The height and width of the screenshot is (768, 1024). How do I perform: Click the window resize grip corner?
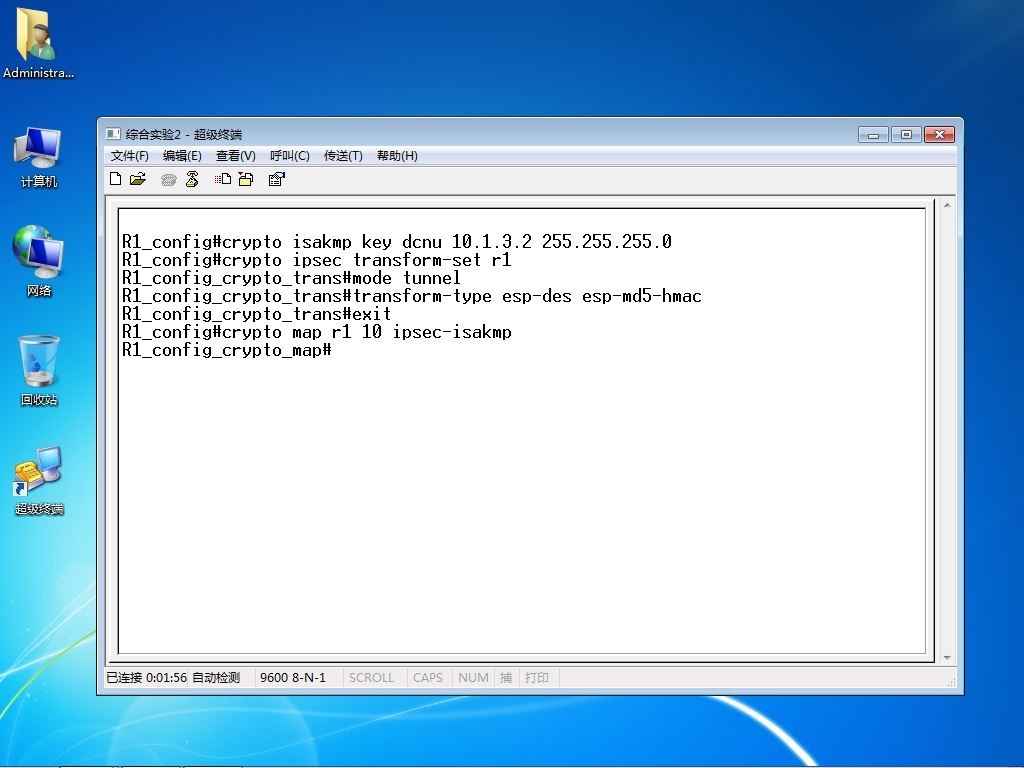click(x=952, y=682)
